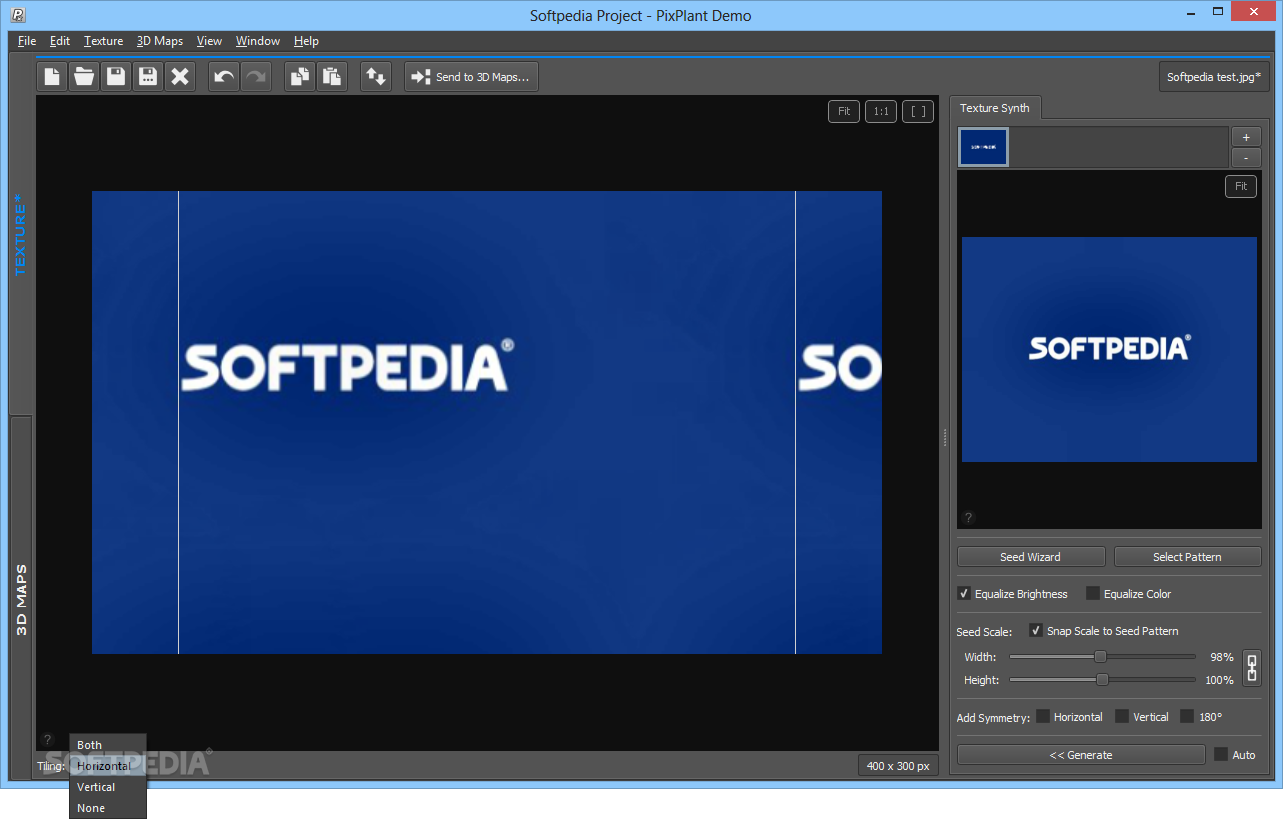Viewport: 1283px width, 819px height.
Task: Click the swap up-down arrows icon
Action: (x=376, y=77)
